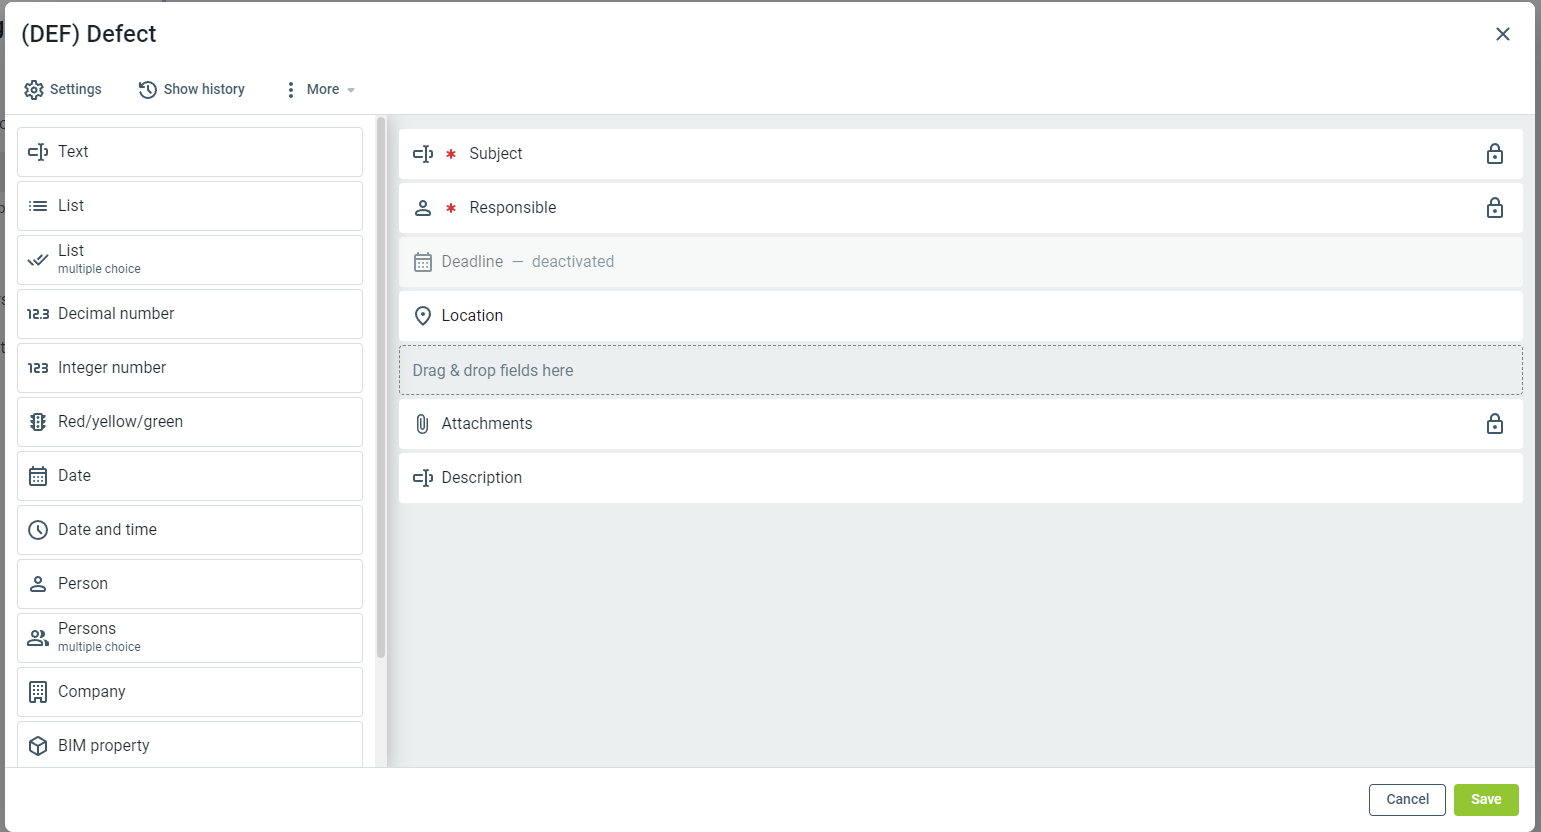
Task: Click the Location pin icon
Action: [x=423, y=316]
